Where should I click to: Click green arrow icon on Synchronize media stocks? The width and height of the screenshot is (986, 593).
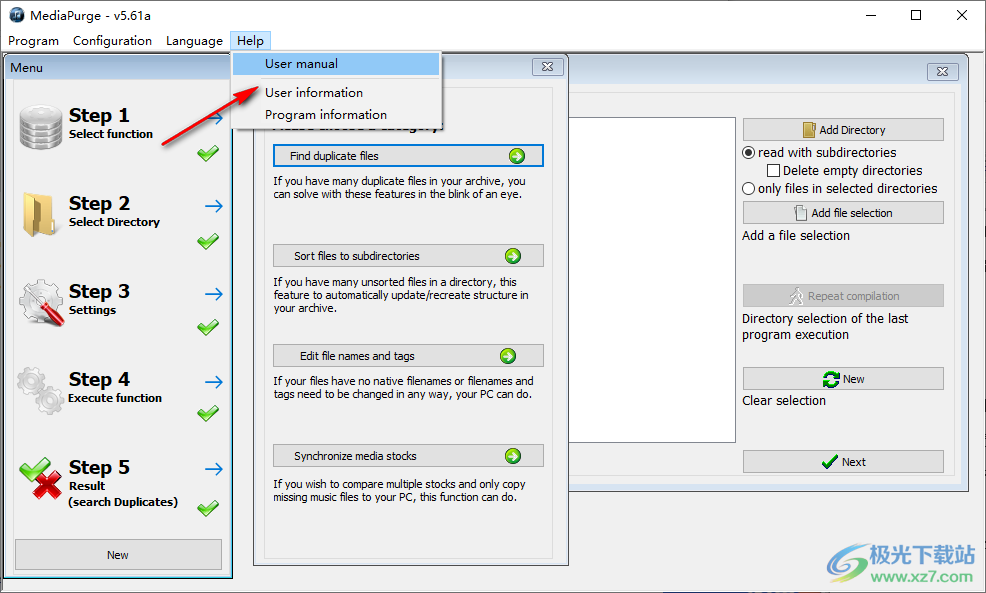tap(513, 456)
